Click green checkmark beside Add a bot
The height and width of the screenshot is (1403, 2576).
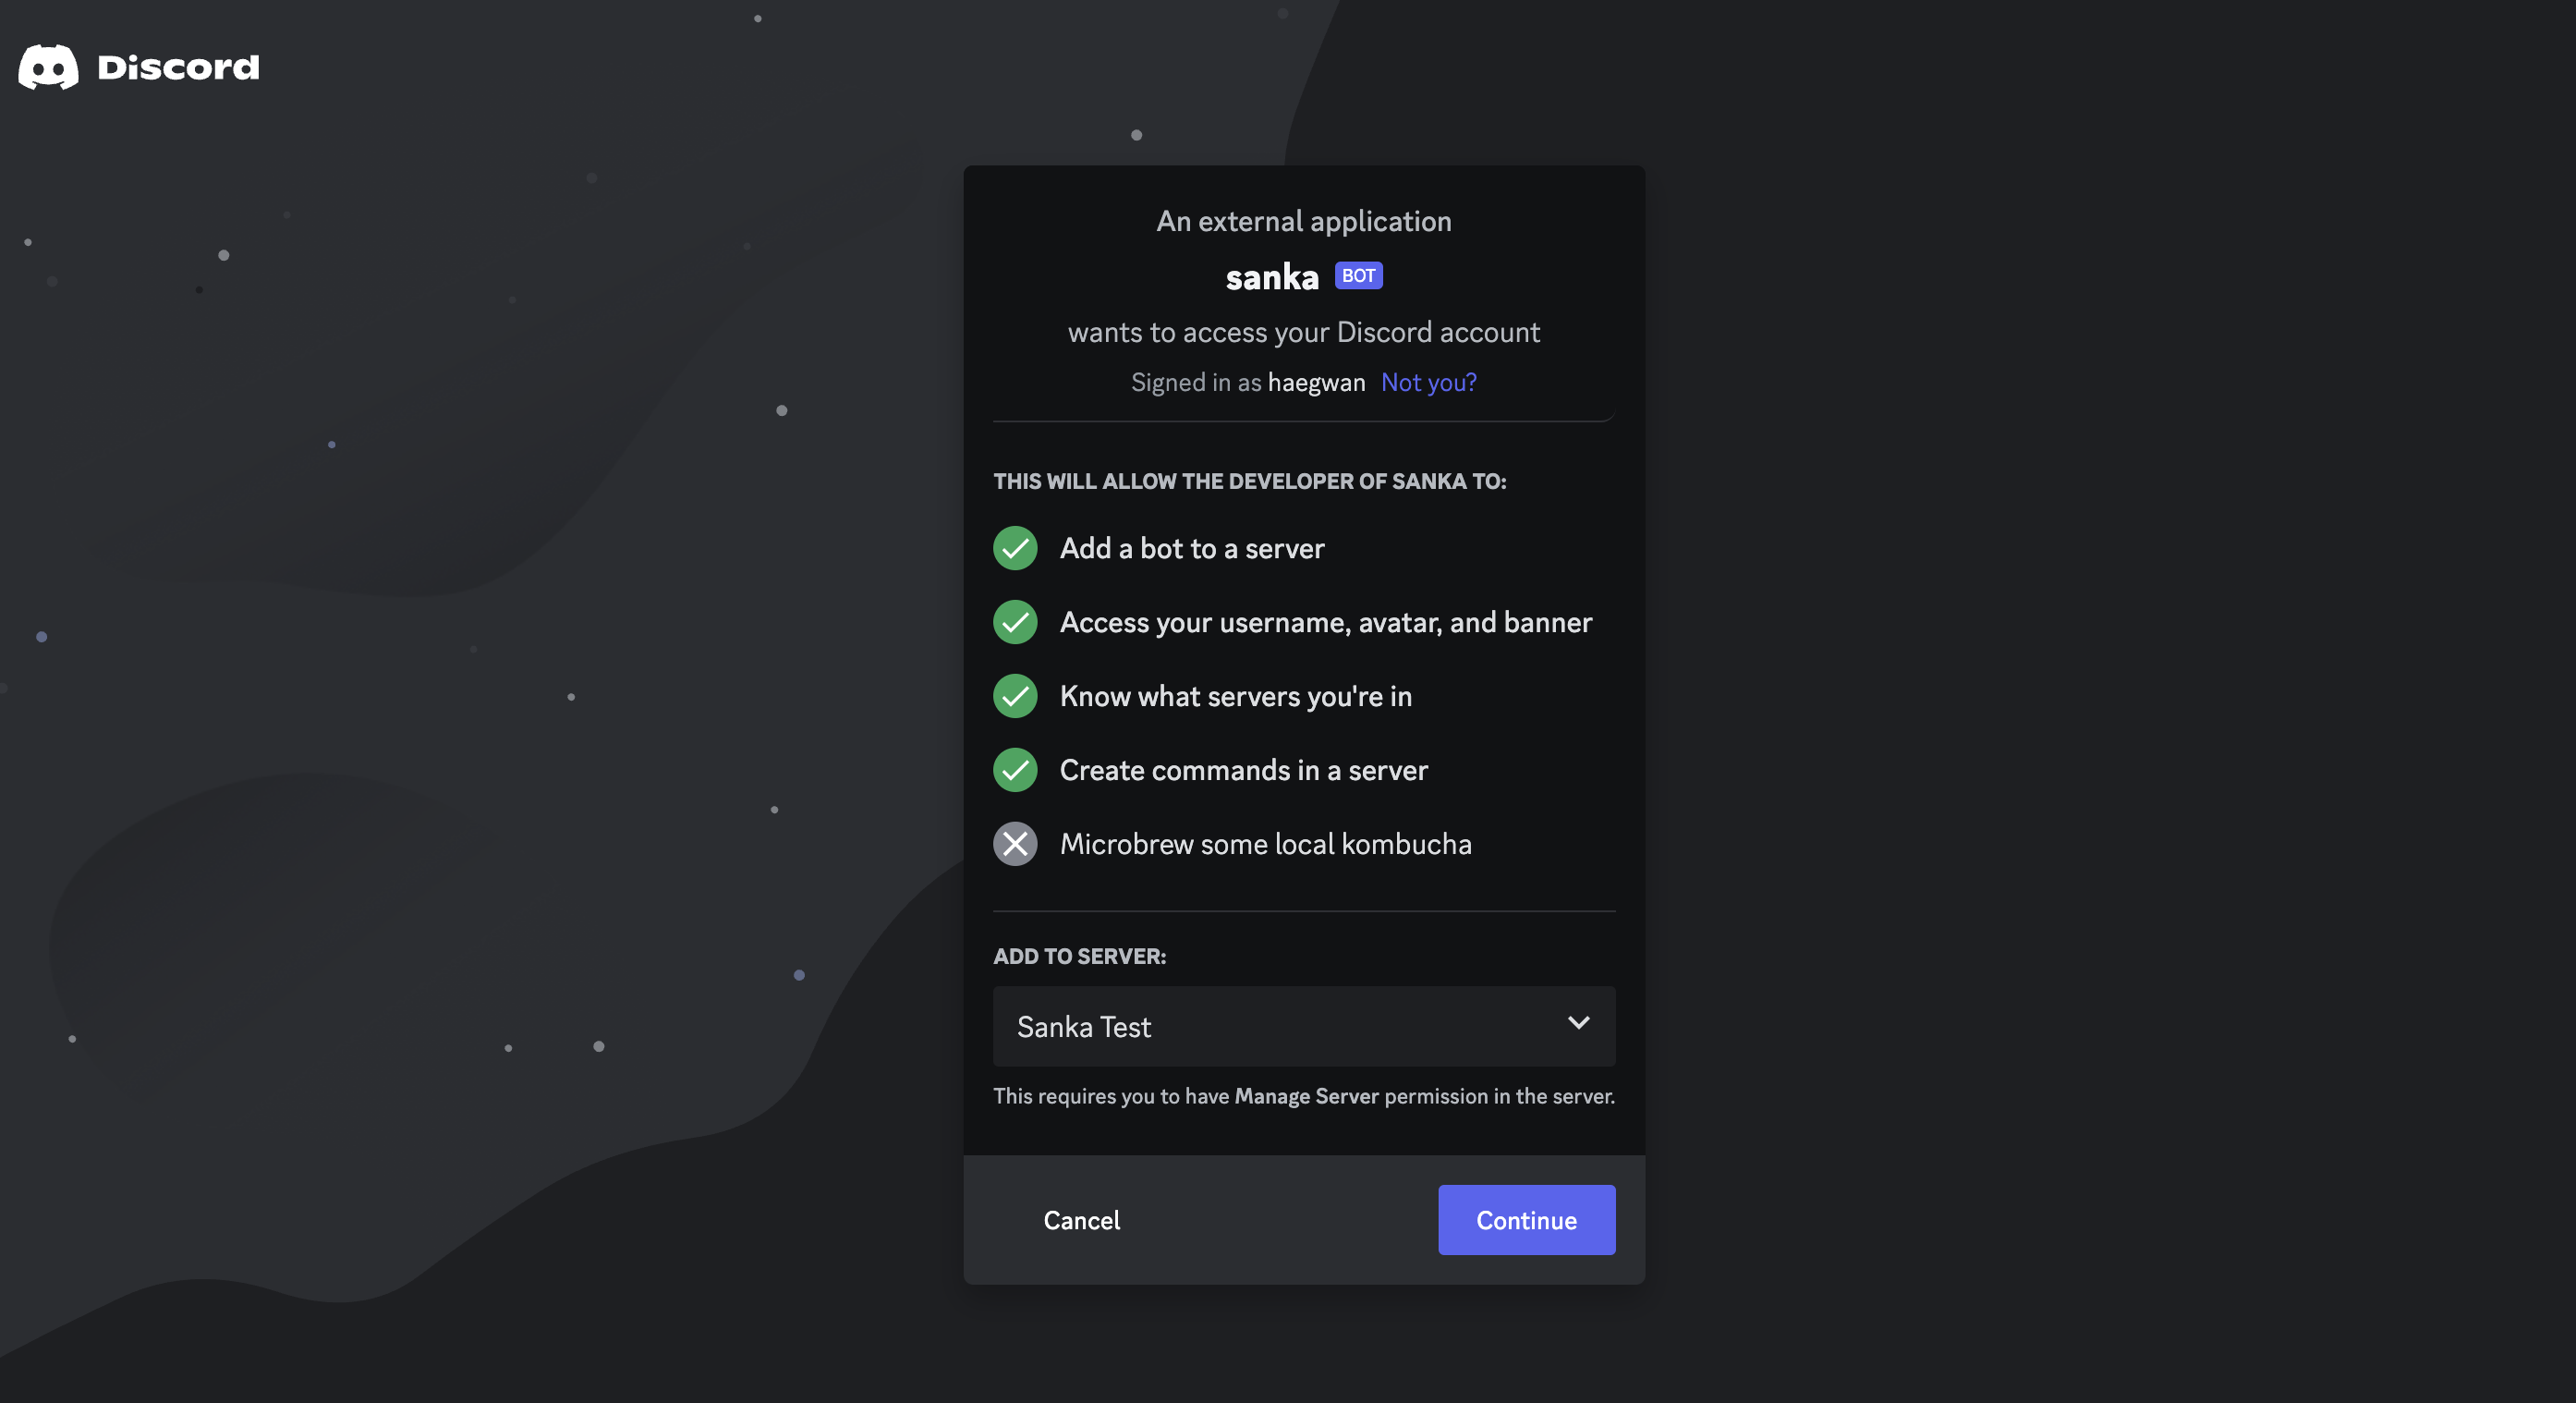click(x=1015, y=548)
